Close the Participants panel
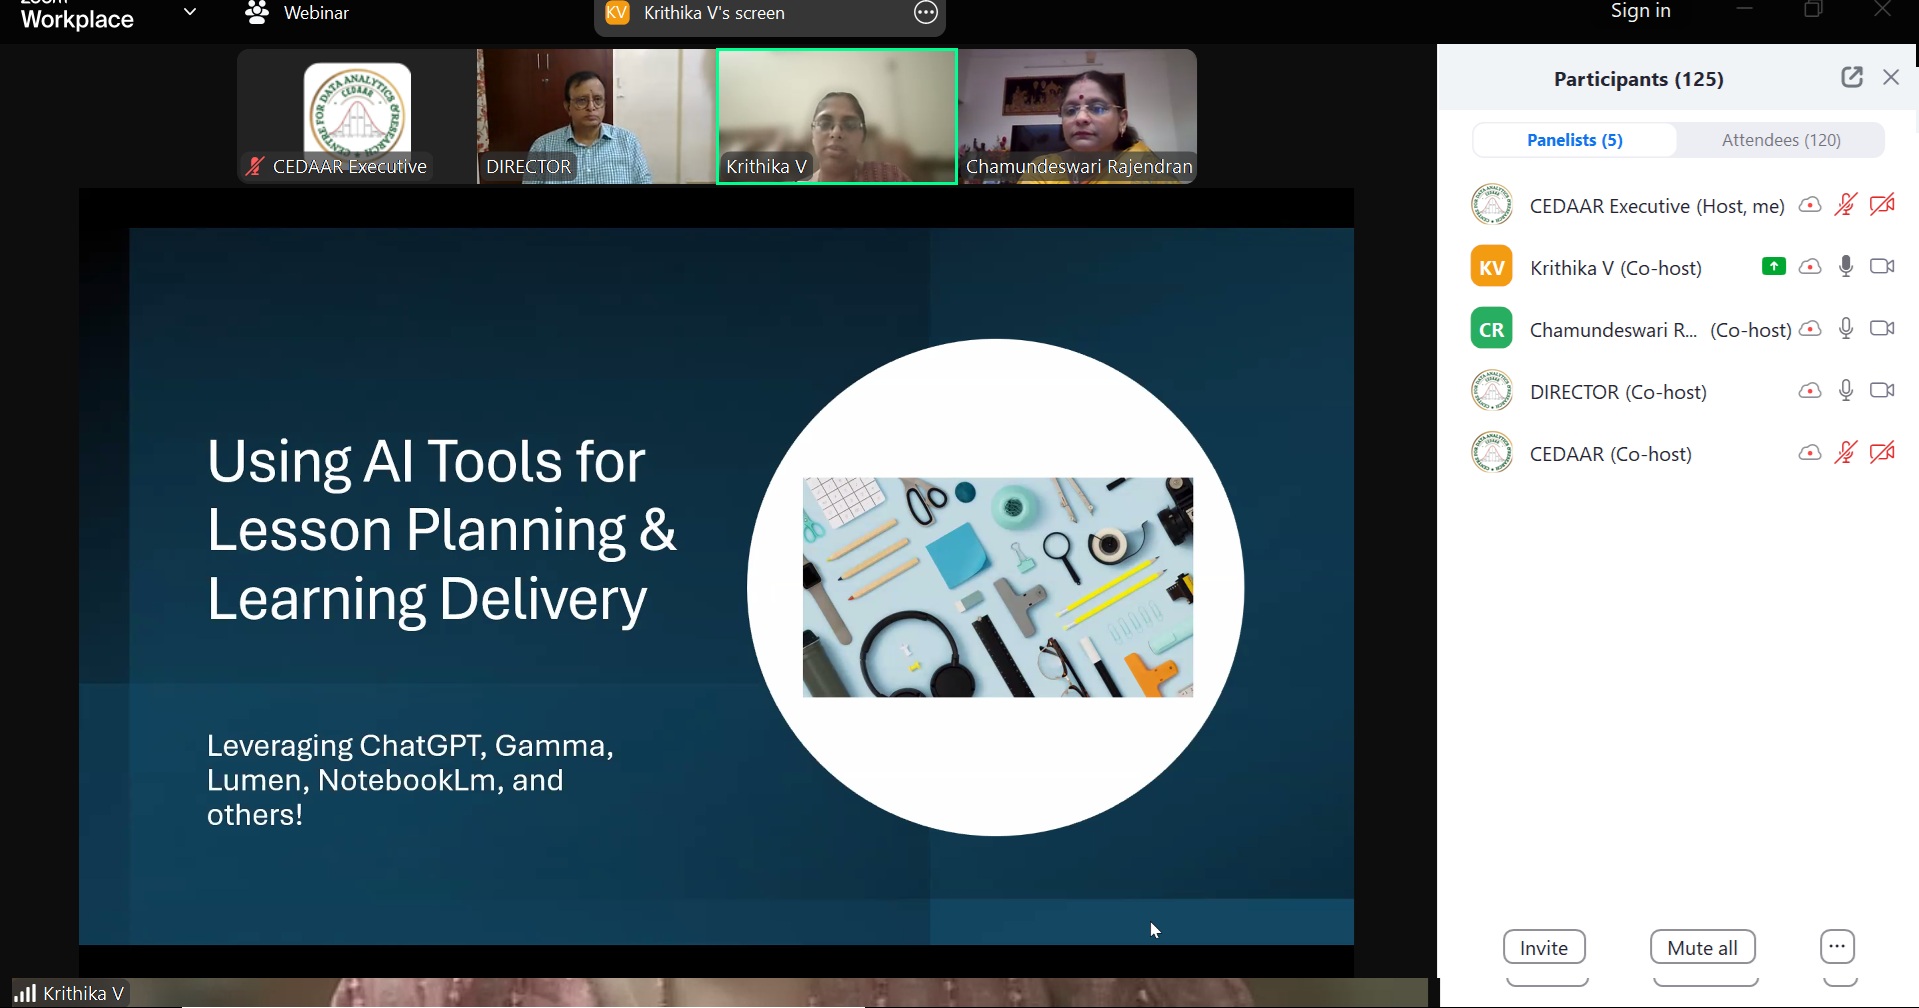Screen dimensions: 1919x1008 pyautogui.click(x=1890, y=77)
